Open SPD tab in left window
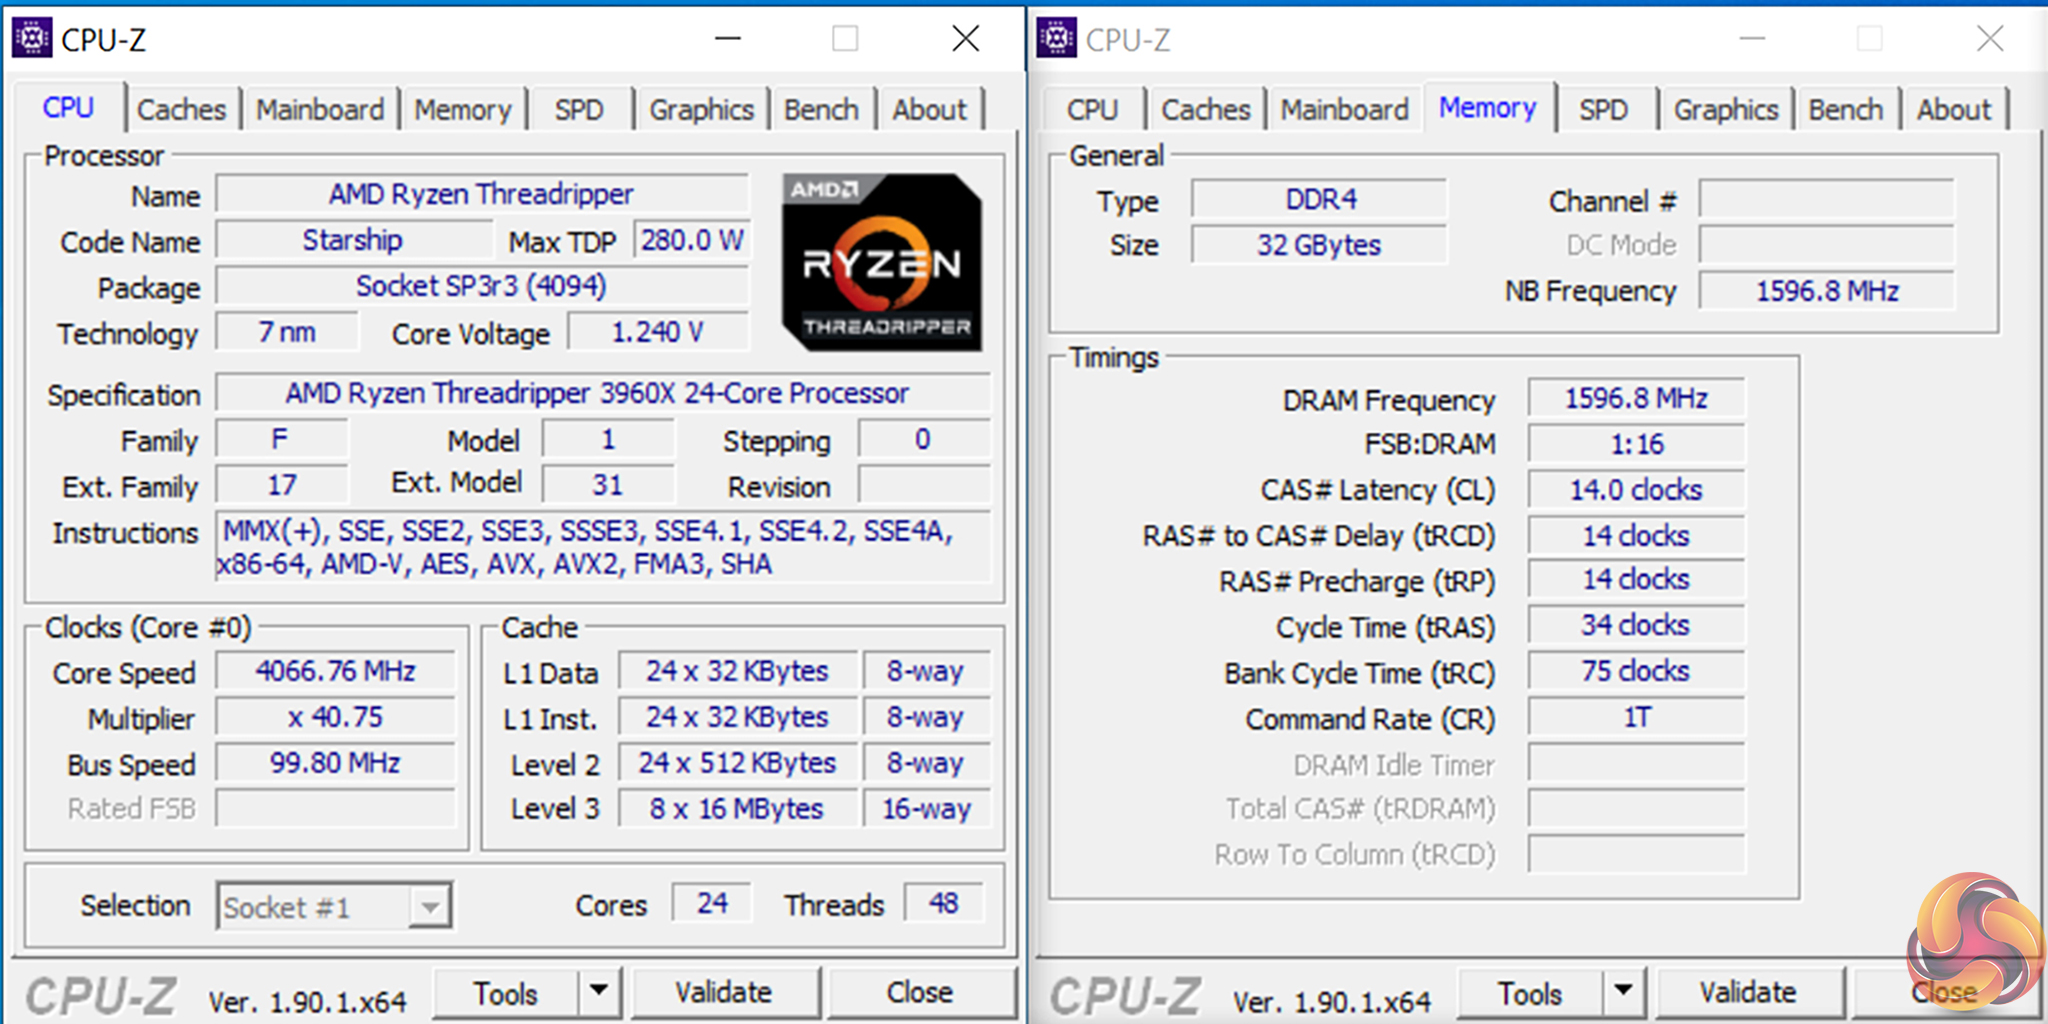 click(x=580, y=109)
